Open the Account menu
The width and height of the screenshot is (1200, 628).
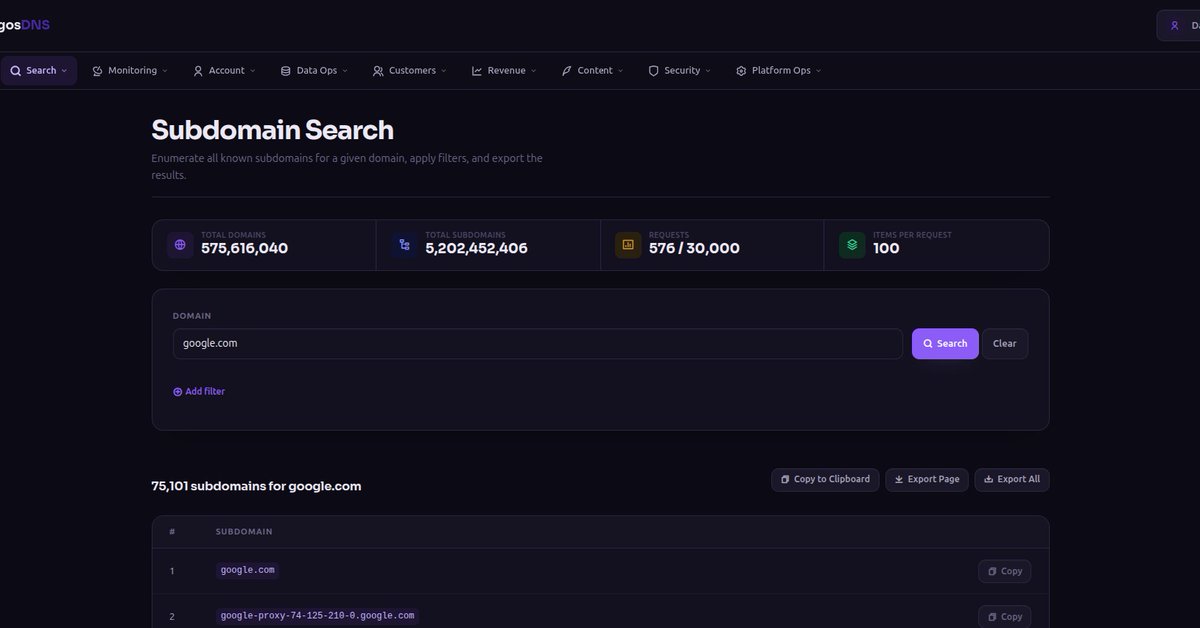(224, 71)
